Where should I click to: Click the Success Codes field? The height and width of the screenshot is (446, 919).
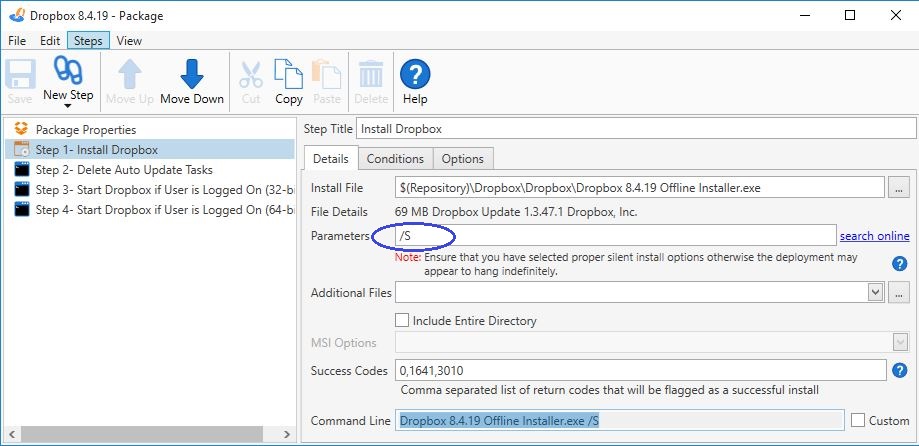click(x=641, y=370)
